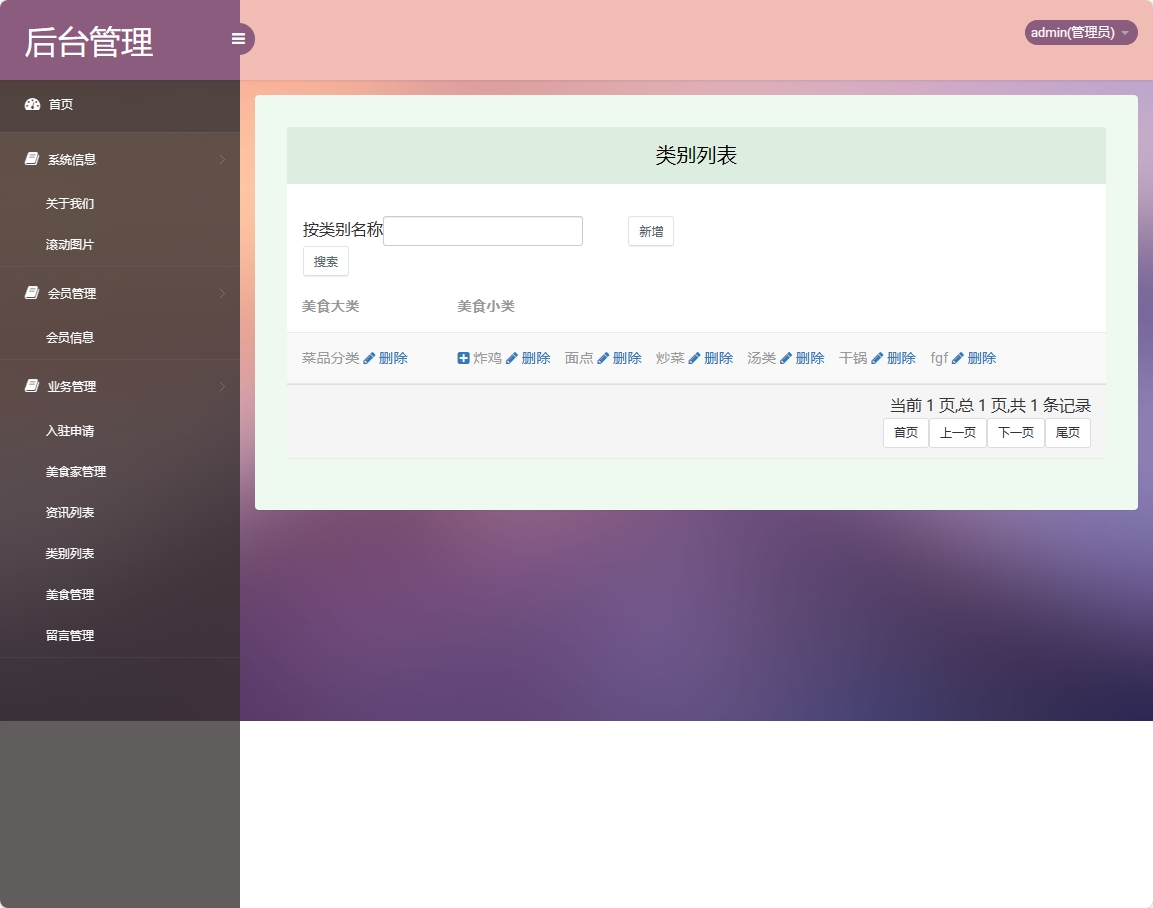Image resolution: width=1153 pixels, height=908 pixels.
Task: Click the 美食大类 column header
Action: pos(331,306)
